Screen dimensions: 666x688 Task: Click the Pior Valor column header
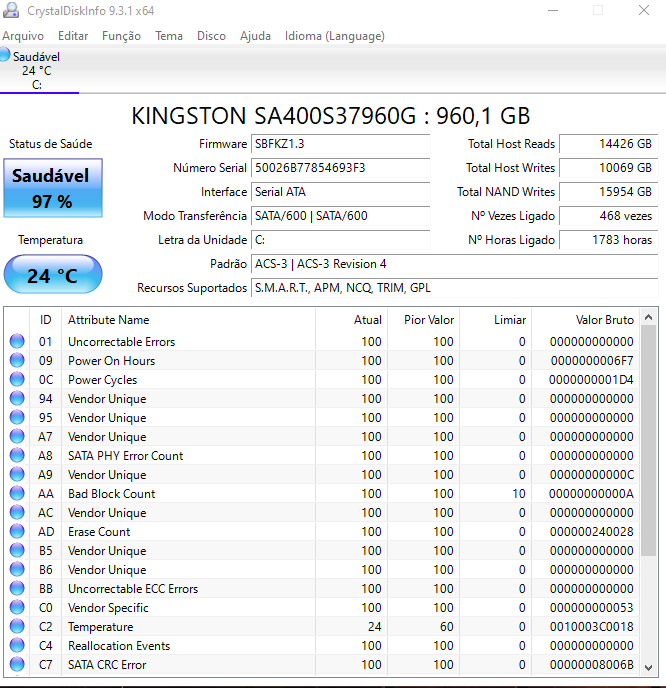[x=423, y=320]
